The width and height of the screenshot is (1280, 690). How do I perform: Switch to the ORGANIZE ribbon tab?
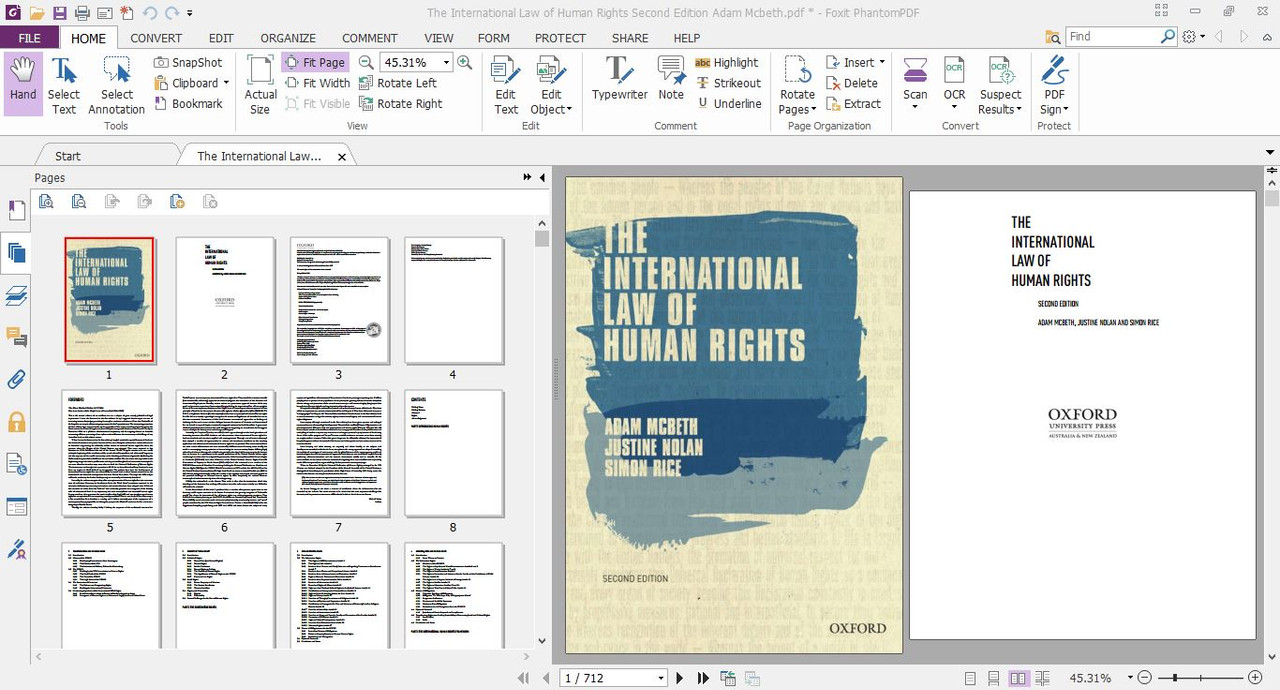pos(288,38)
